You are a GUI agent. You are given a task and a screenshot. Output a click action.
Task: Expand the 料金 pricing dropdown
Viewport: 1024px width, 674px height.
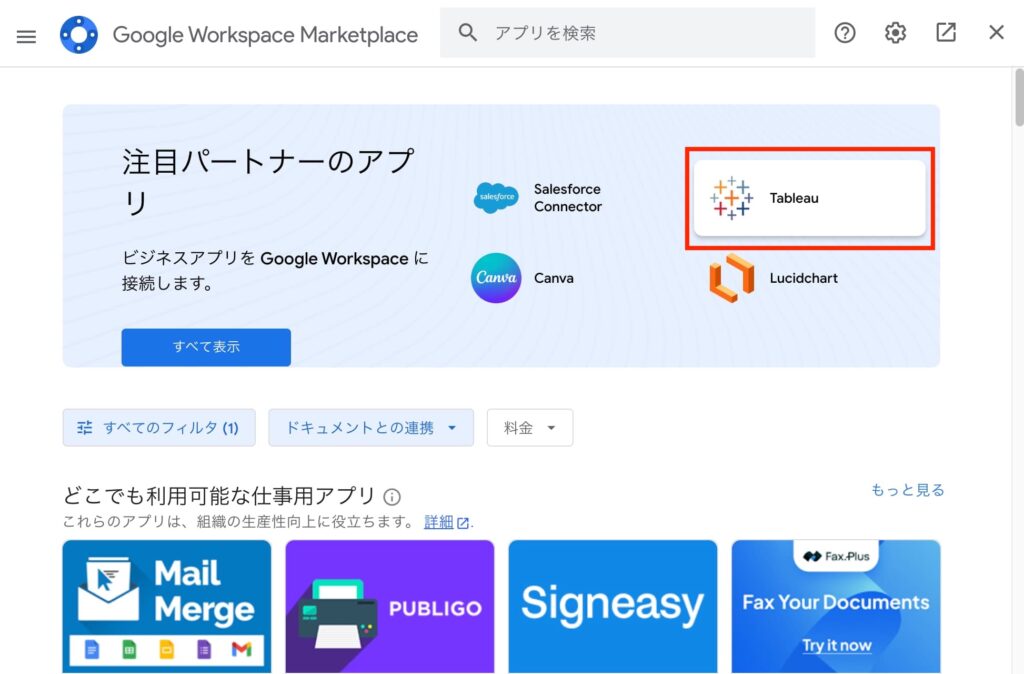pos(530,428)
